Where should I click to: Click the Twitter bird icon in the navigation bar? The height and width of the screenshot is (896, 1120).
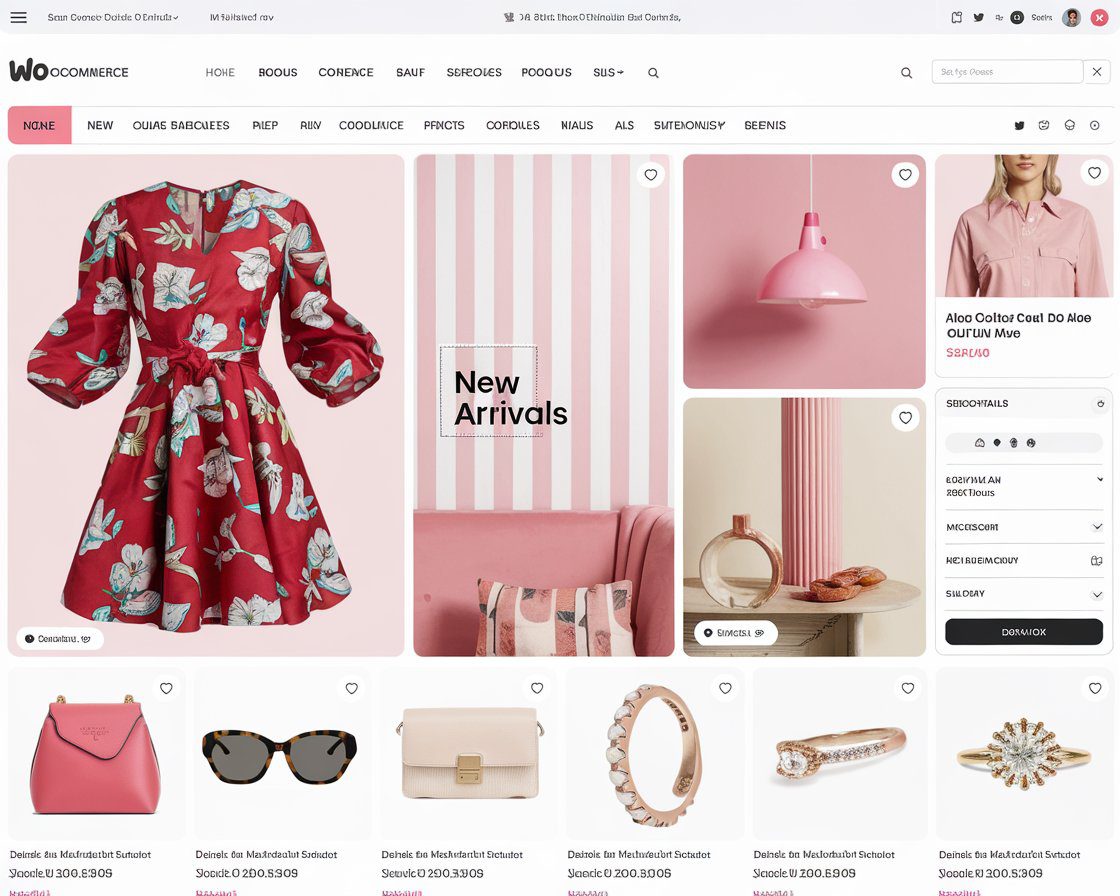point(1019,125)
